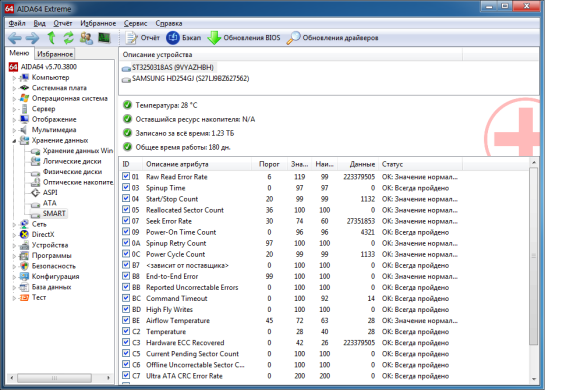Check for Обновления BIOS
Image resolution: width=587 pixels, height=390 pixels.
(244, 38)
